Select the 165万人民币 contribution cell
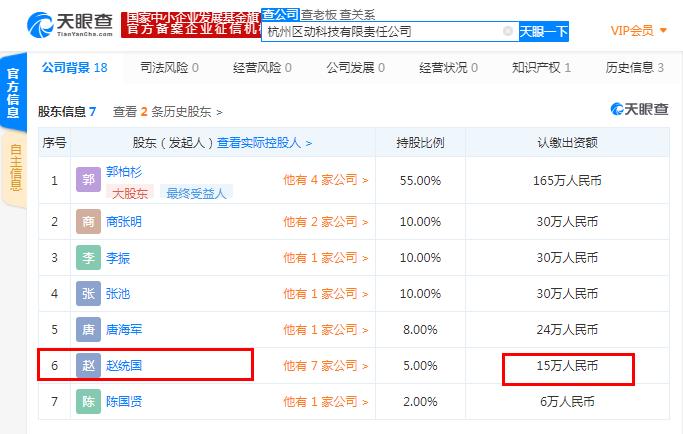Screen dimensions: 683x434 [567, 180]
